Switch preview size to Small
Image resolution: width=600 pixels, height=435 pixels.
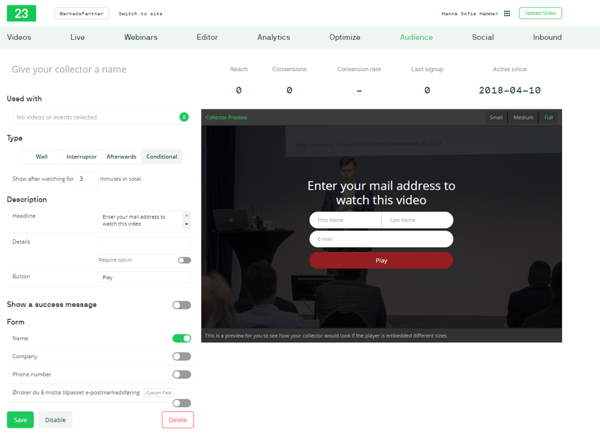tap(496, 117)
